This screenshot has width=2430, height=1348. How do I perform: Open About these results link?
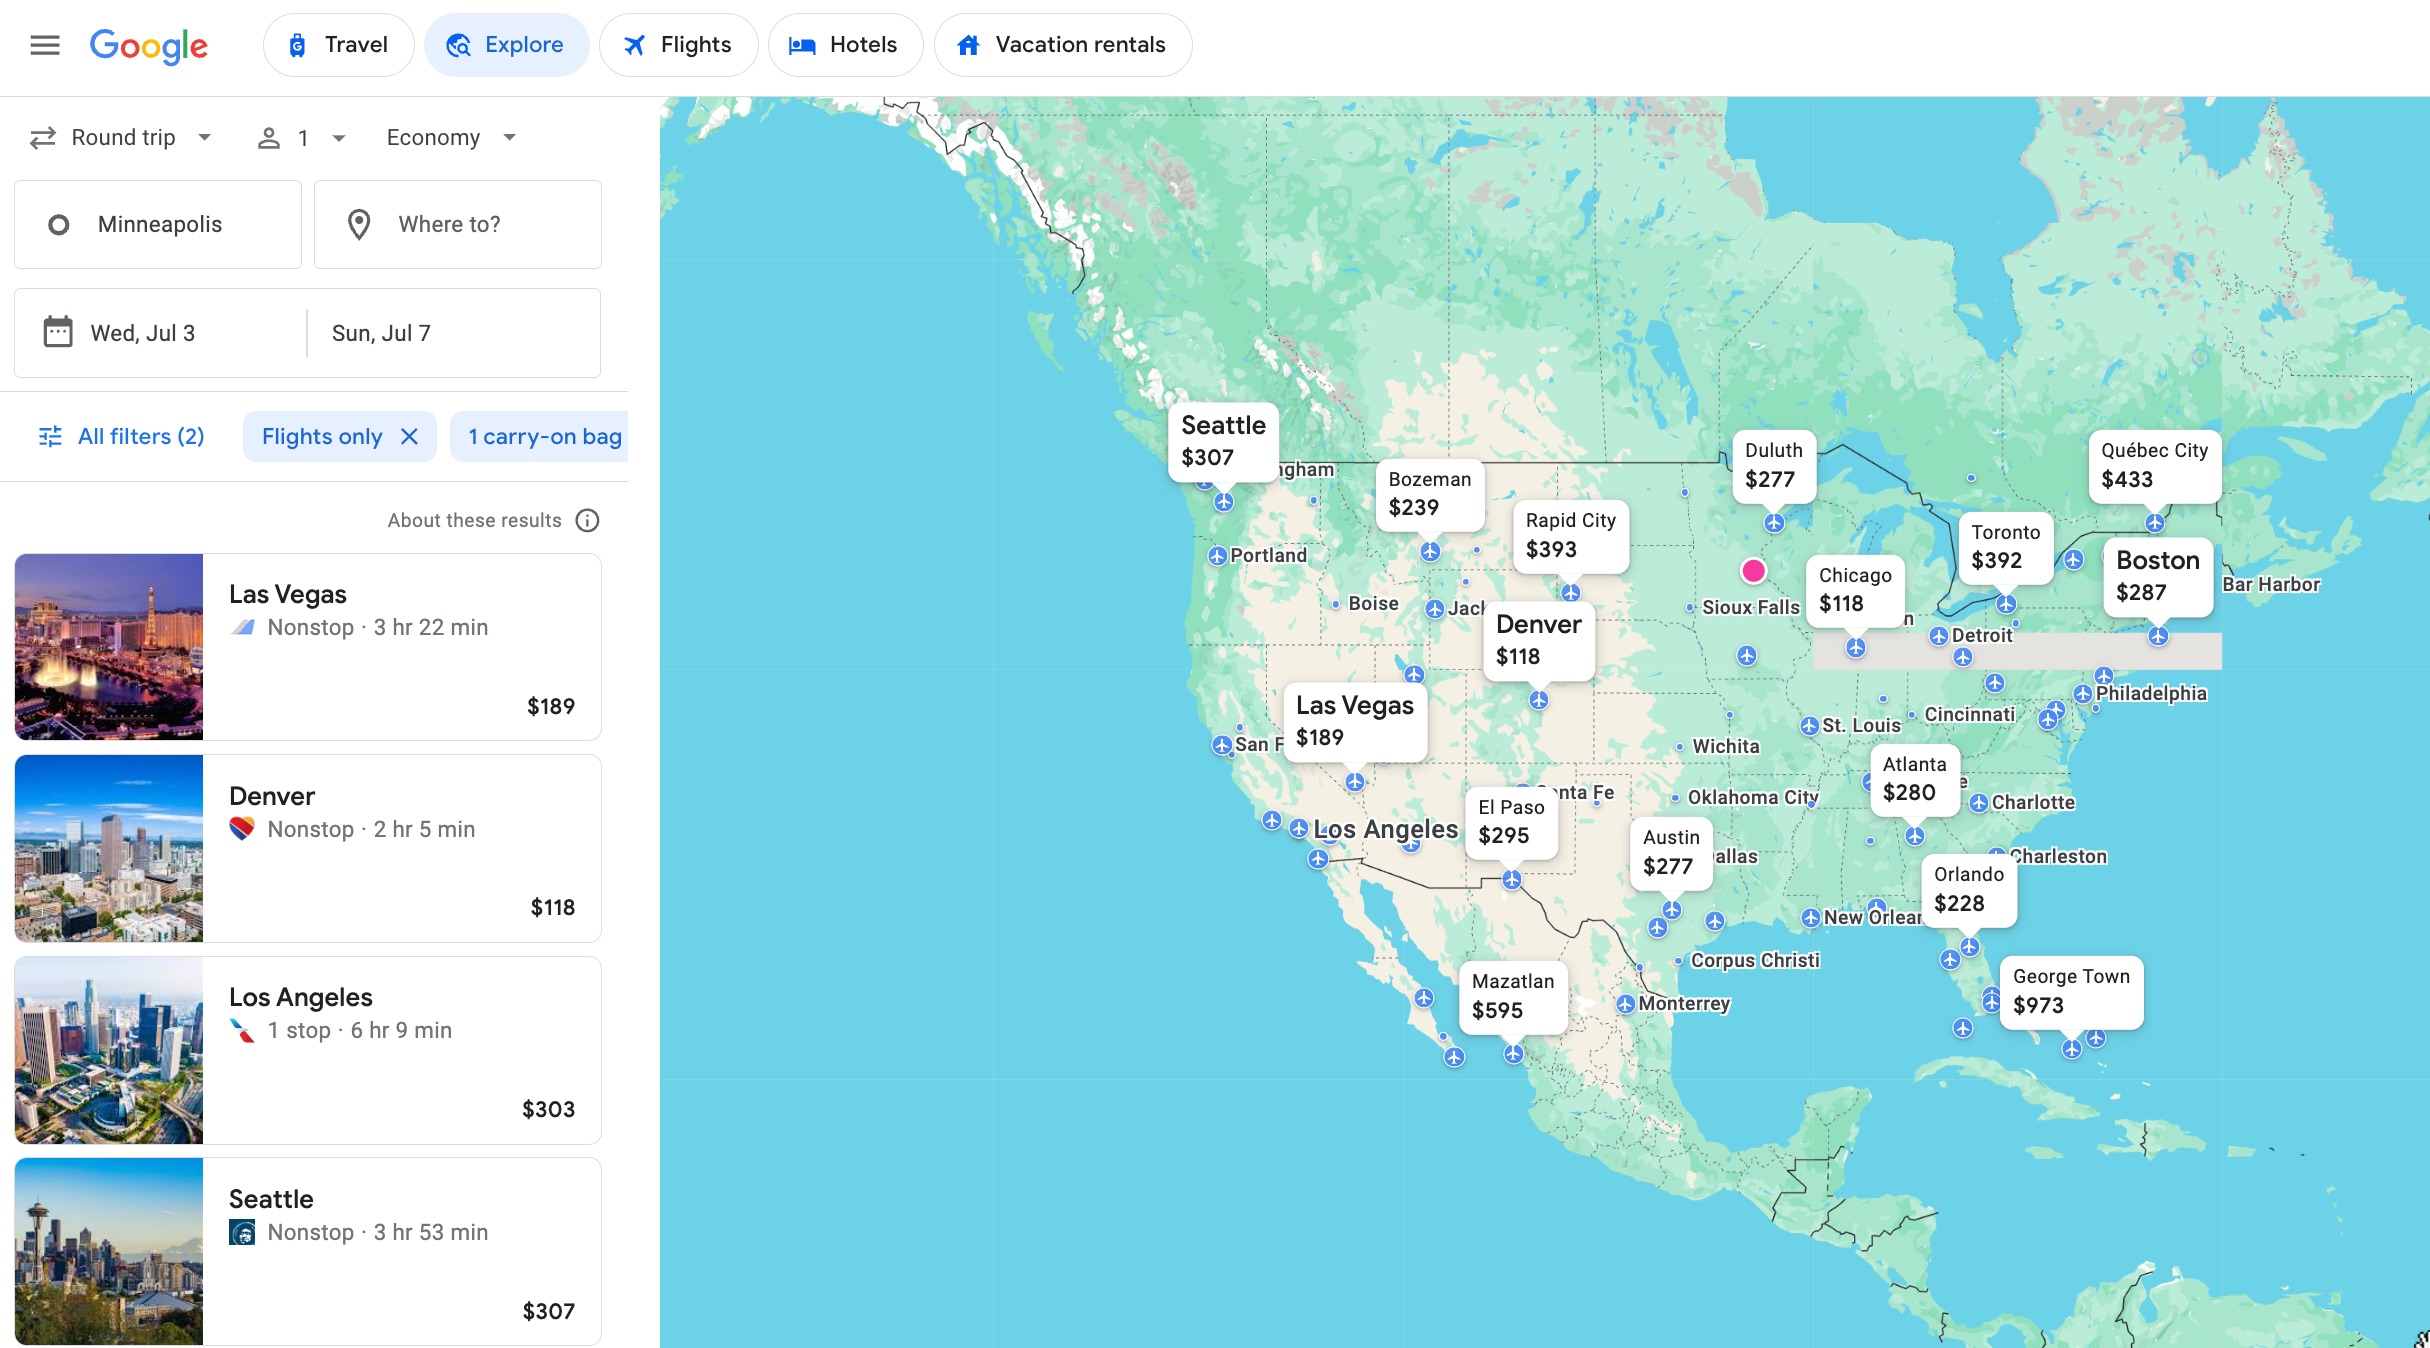coord(474,520)
